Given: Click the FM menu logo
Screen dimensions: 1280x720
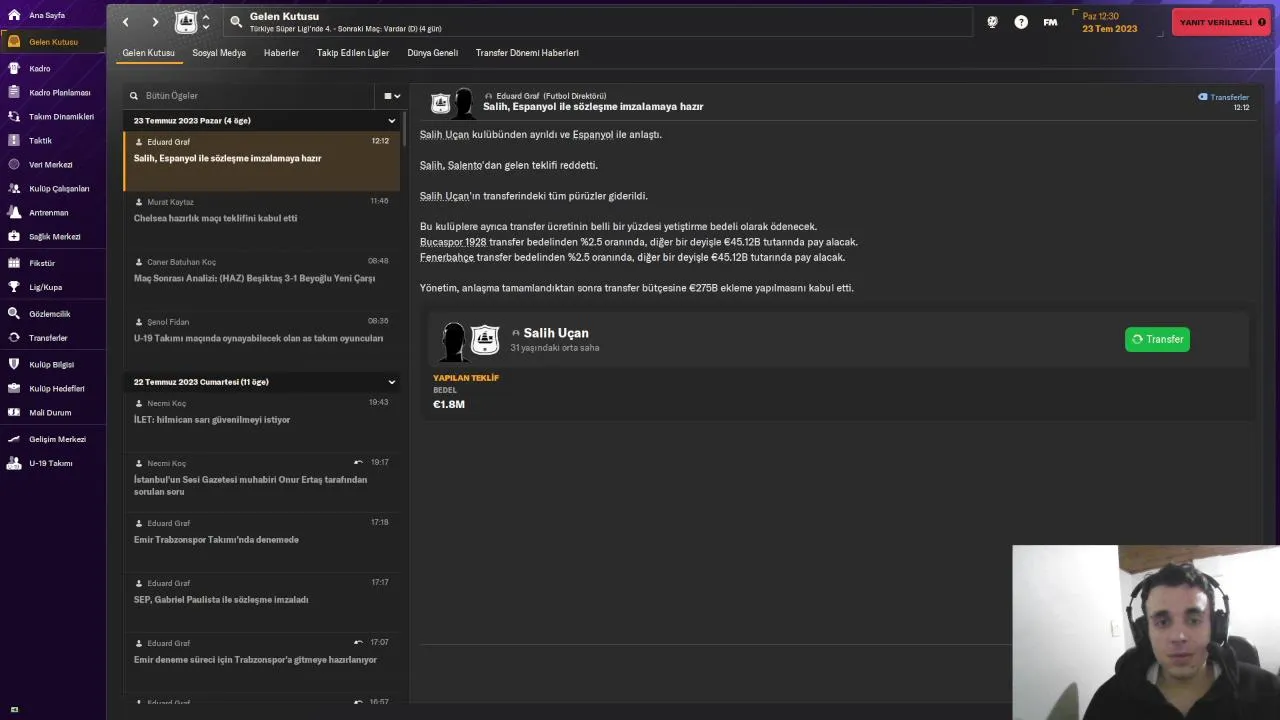Looking at the screenshot, I should point(1050,22).
